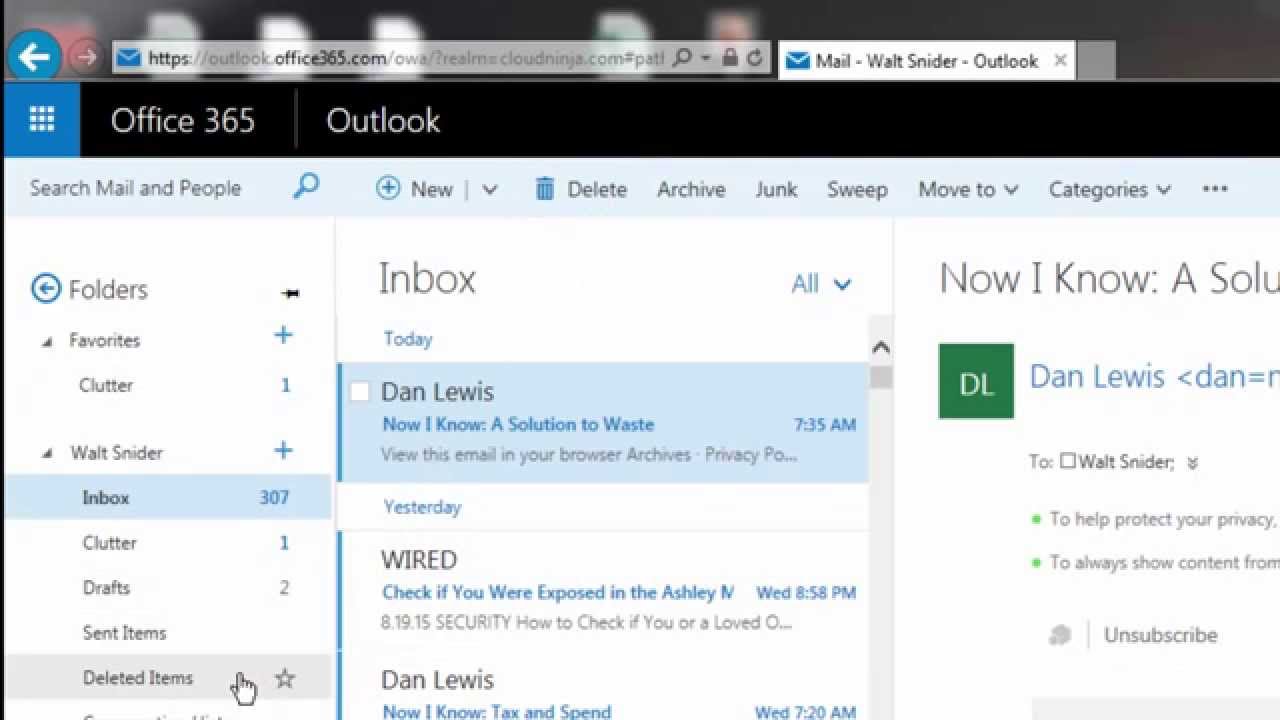Open the address bar dropdown arrow

(x=706, y=58)
